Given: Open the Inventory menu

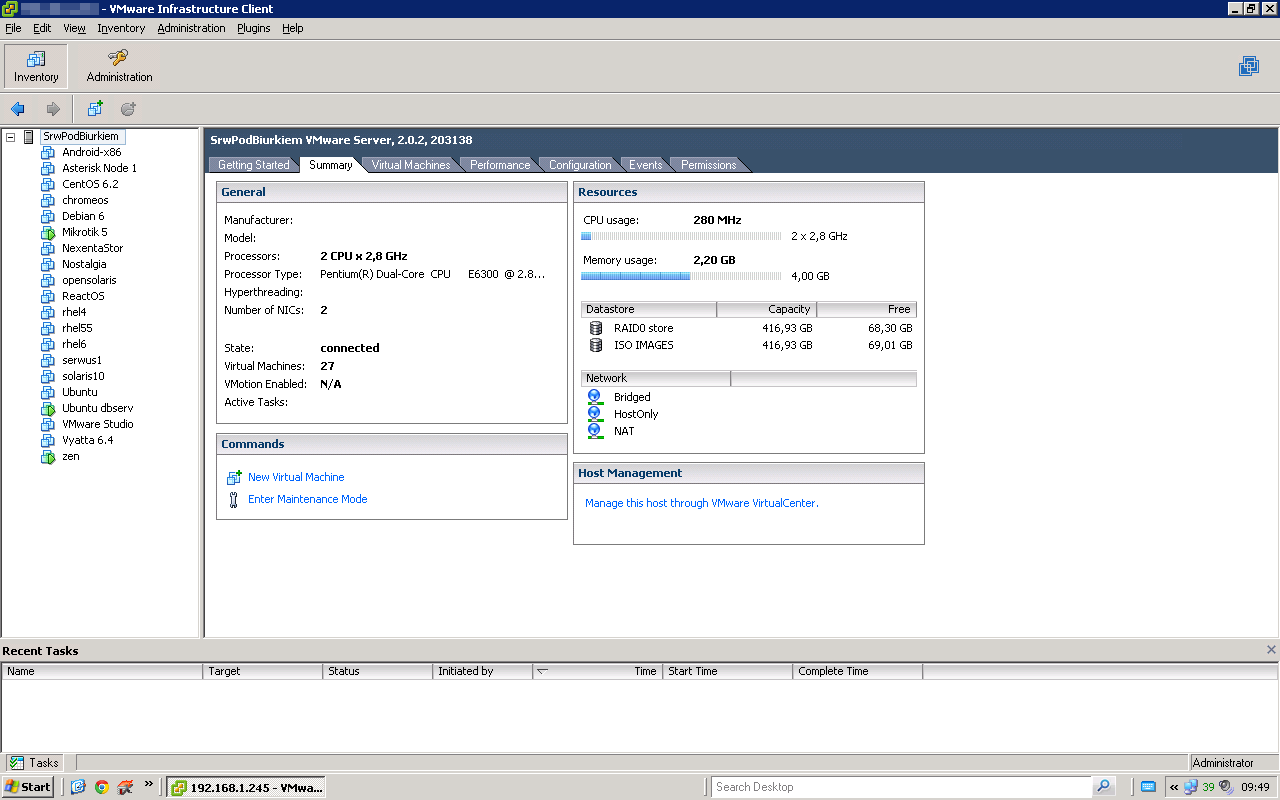Looking at the screenshot, I should tap(121, 28).
